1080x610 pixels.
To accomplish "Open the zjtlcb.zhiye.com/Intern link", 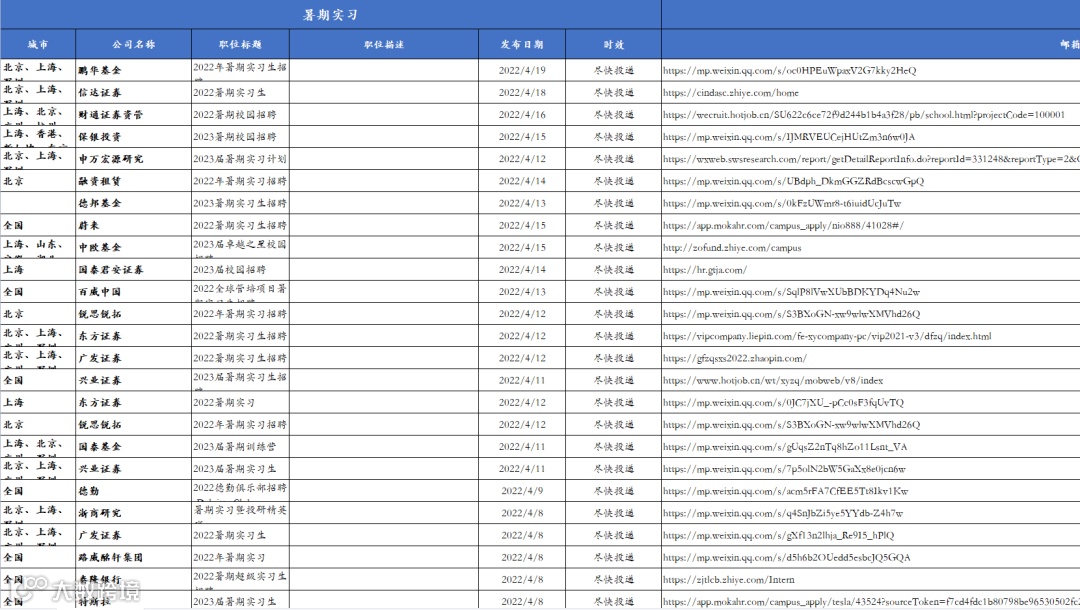I will coord(729,580).
